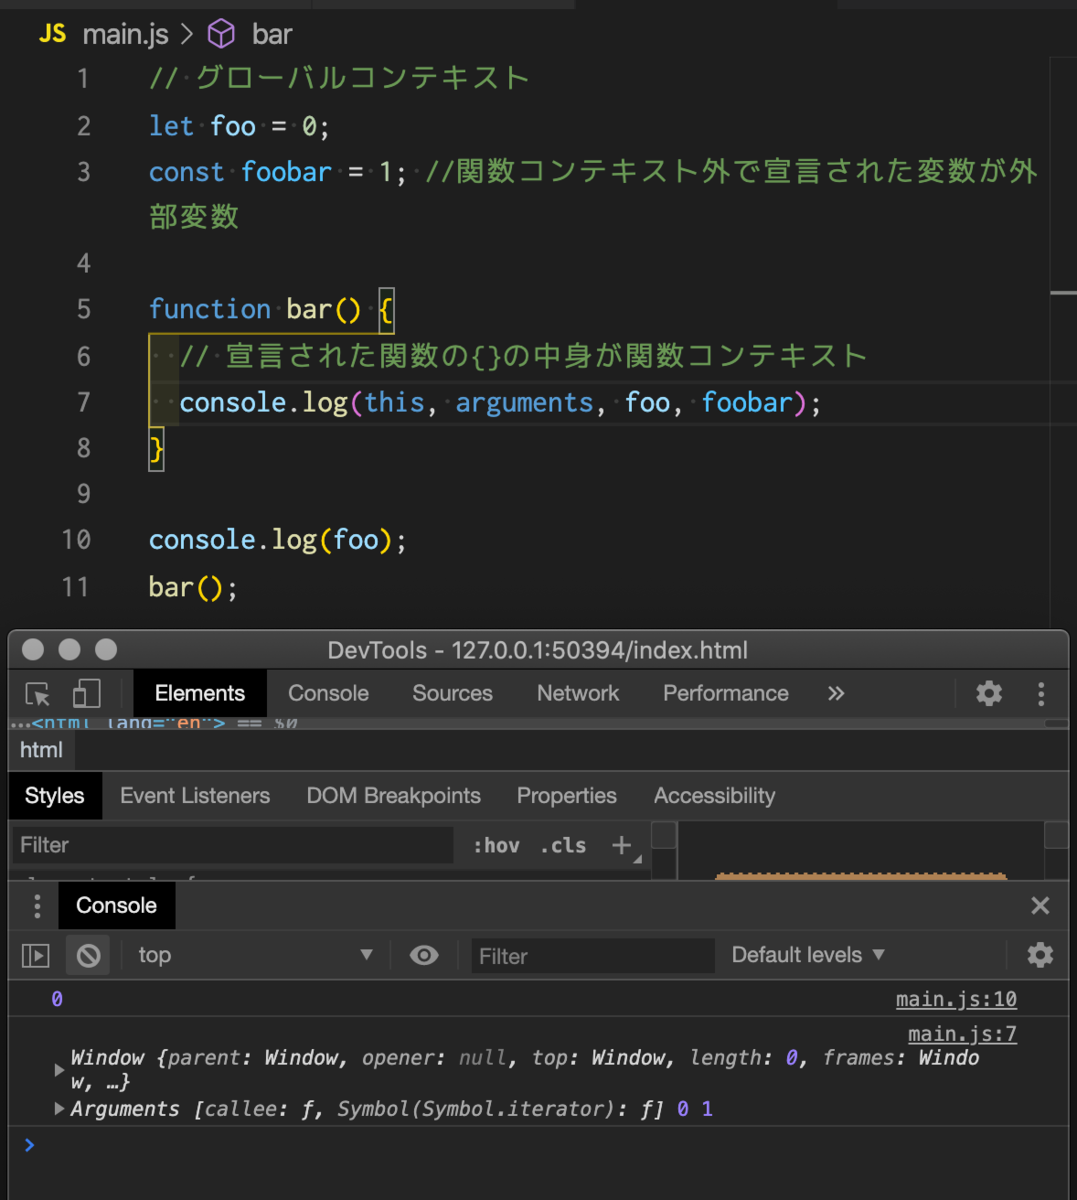The width and height of the screenshot is (1077, 1200).
Task: Open the Performance tab
Action: tap(726, 693)
